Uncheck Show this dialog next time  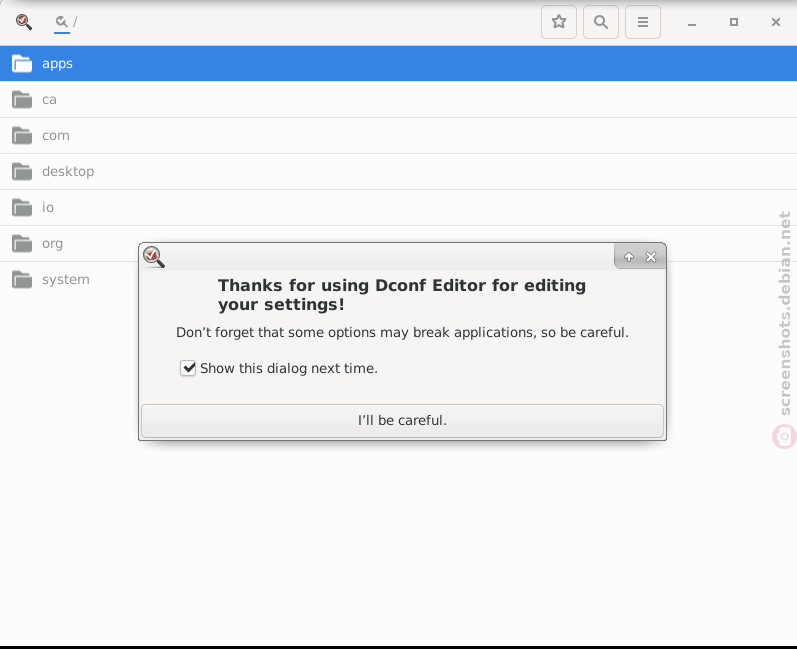188,368
